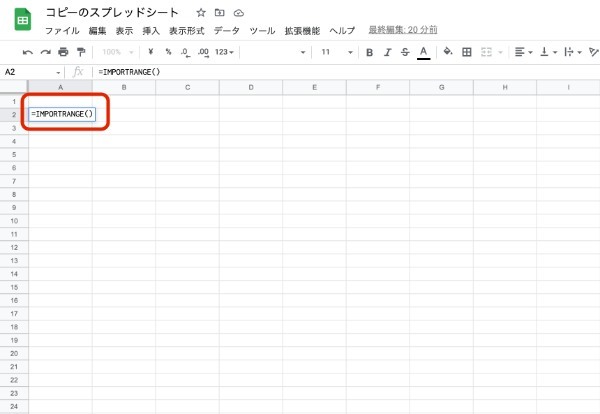The height and width of the screenshot is (414, 600).
Task: Select row 12 header
Action: 14,247
